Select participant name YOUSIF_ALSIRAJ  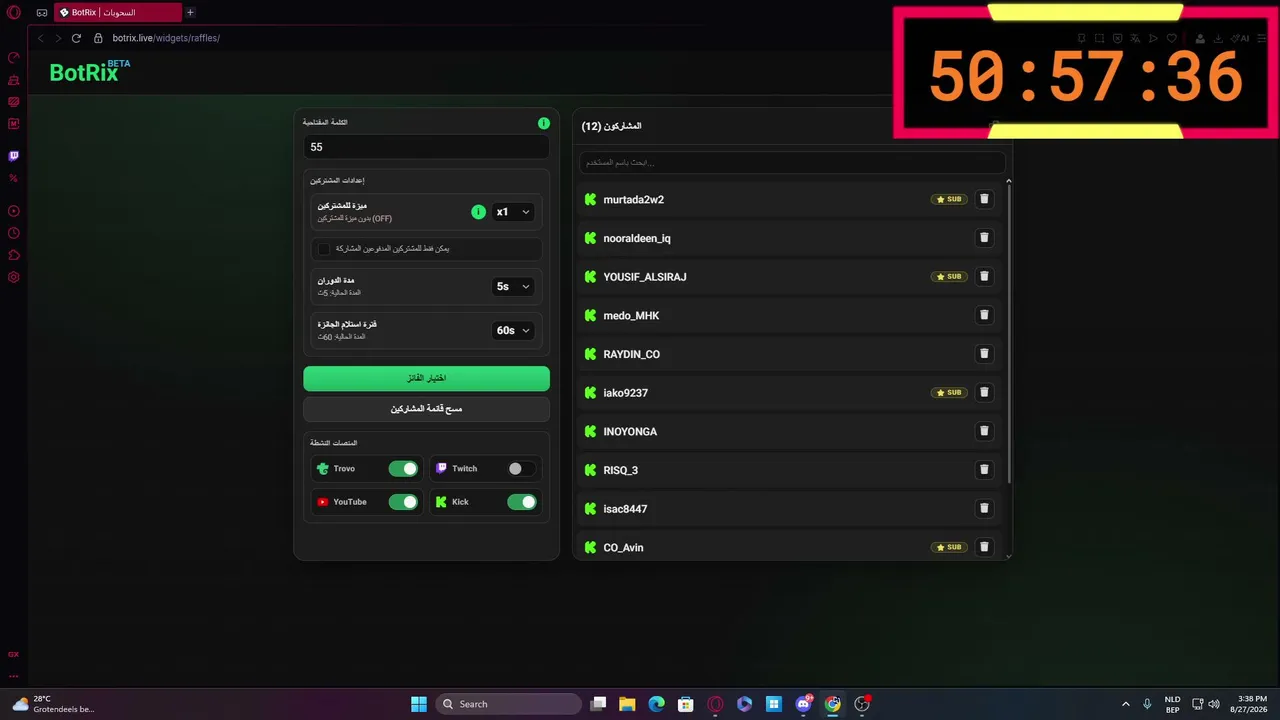tap(645, 277)
